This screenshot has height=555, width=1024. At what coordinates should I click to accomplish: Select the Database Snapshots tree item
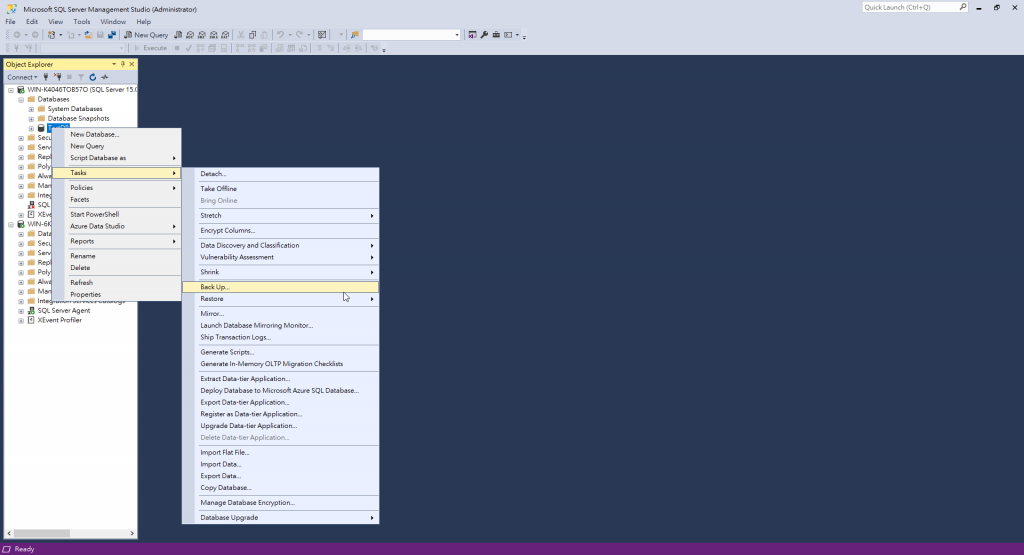pos(78,119)
